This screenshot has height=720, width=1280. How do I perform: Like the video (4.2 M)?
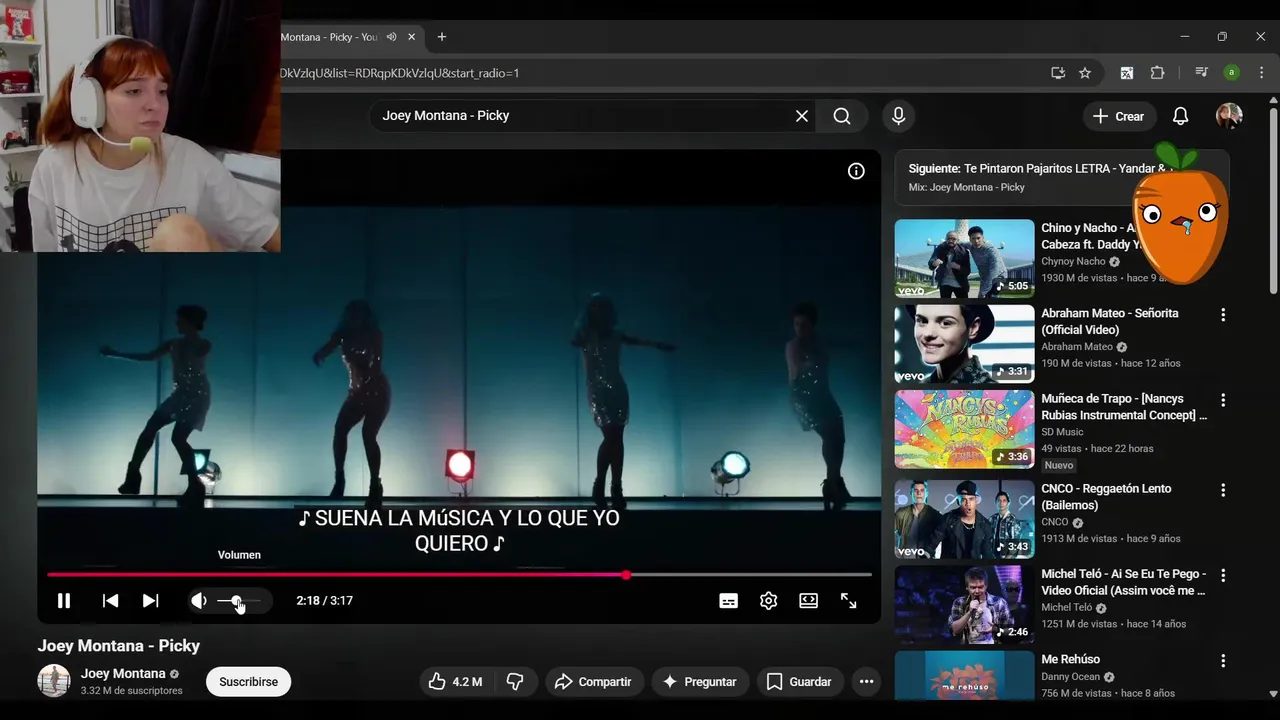point(455,682)
